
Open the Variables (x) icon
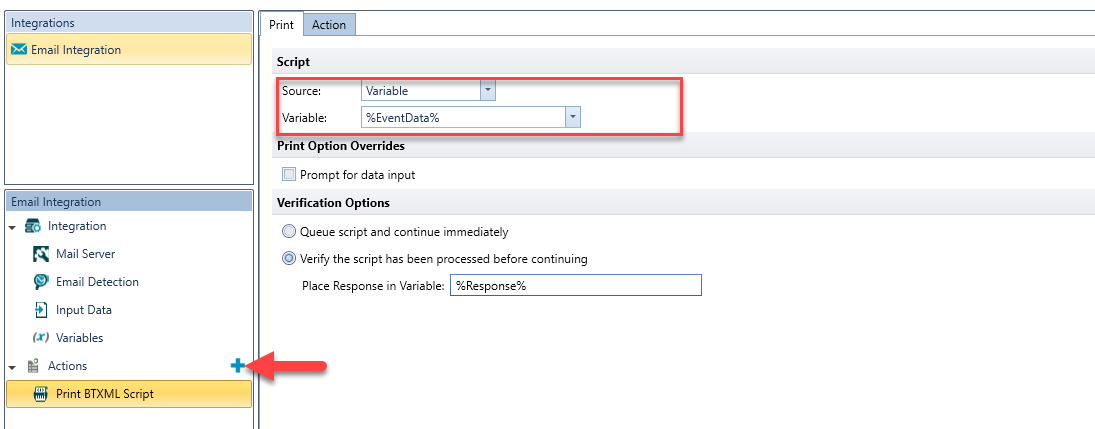(41, 338)
